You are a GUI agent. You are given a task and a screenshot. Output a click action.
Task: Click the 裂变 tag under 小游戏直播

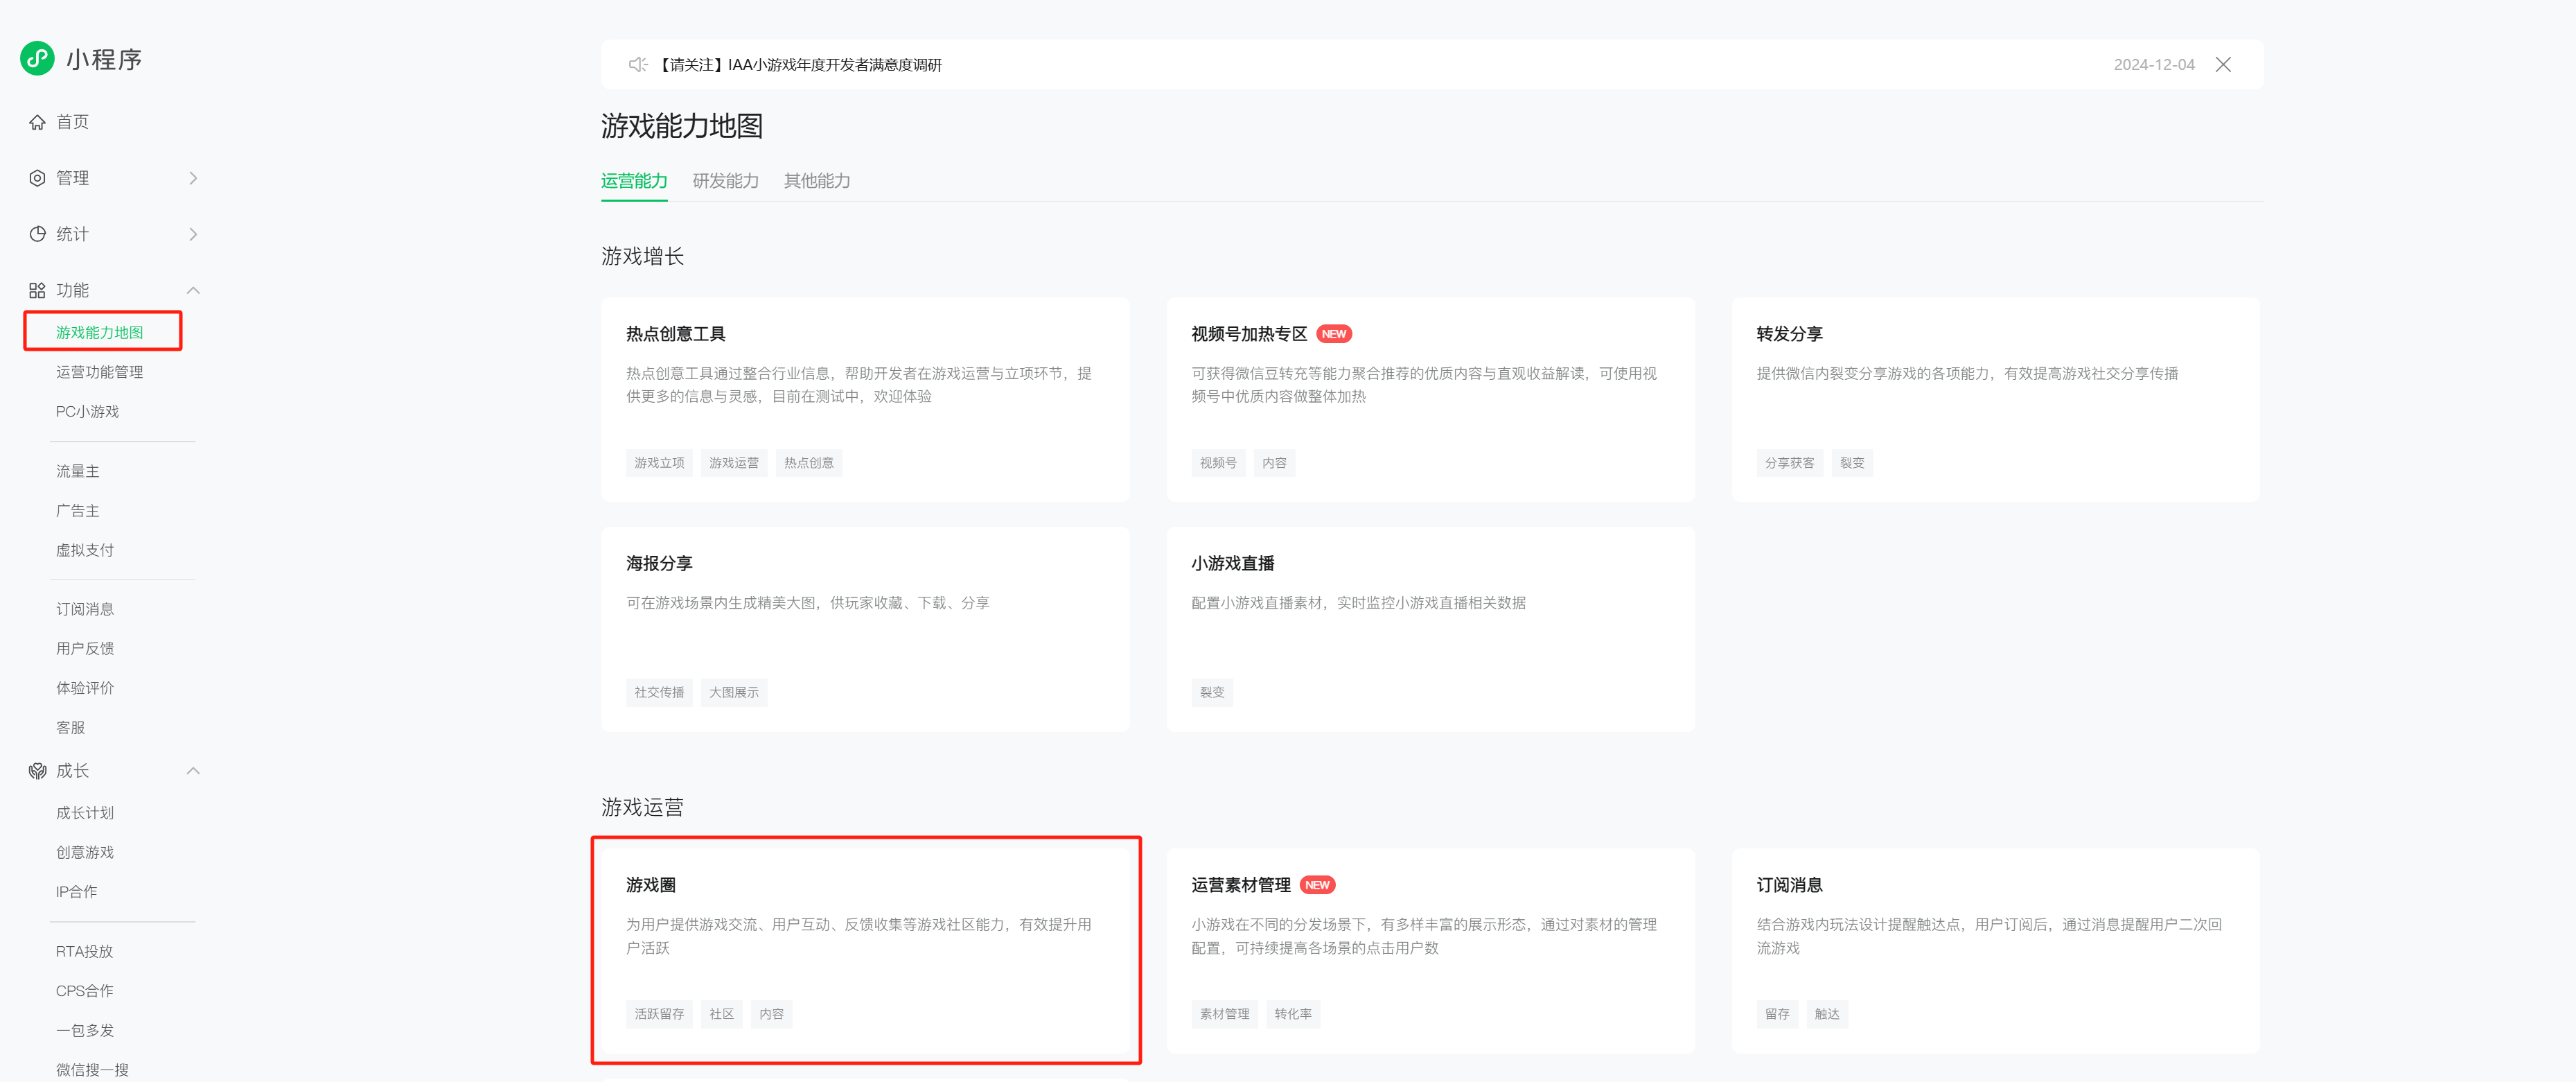click(1211, 692)
